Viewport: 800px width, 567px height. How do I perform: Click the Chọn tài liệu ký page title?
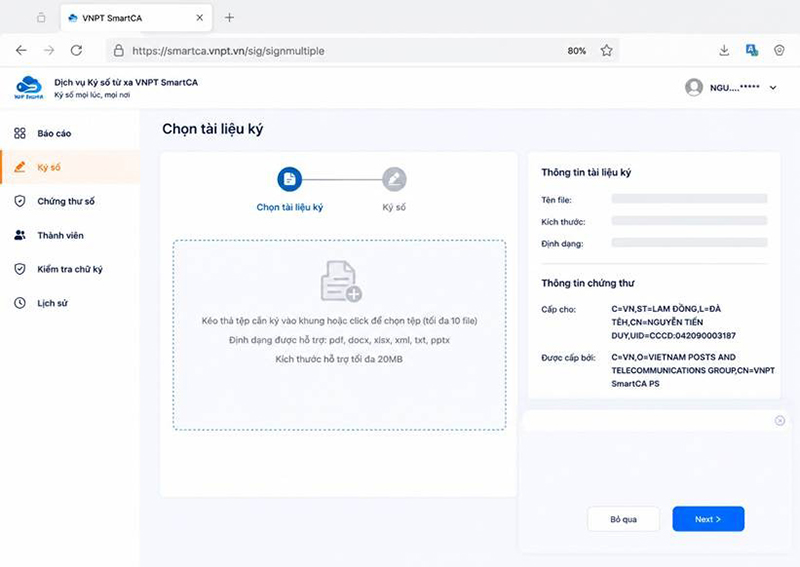pos(213,129)
